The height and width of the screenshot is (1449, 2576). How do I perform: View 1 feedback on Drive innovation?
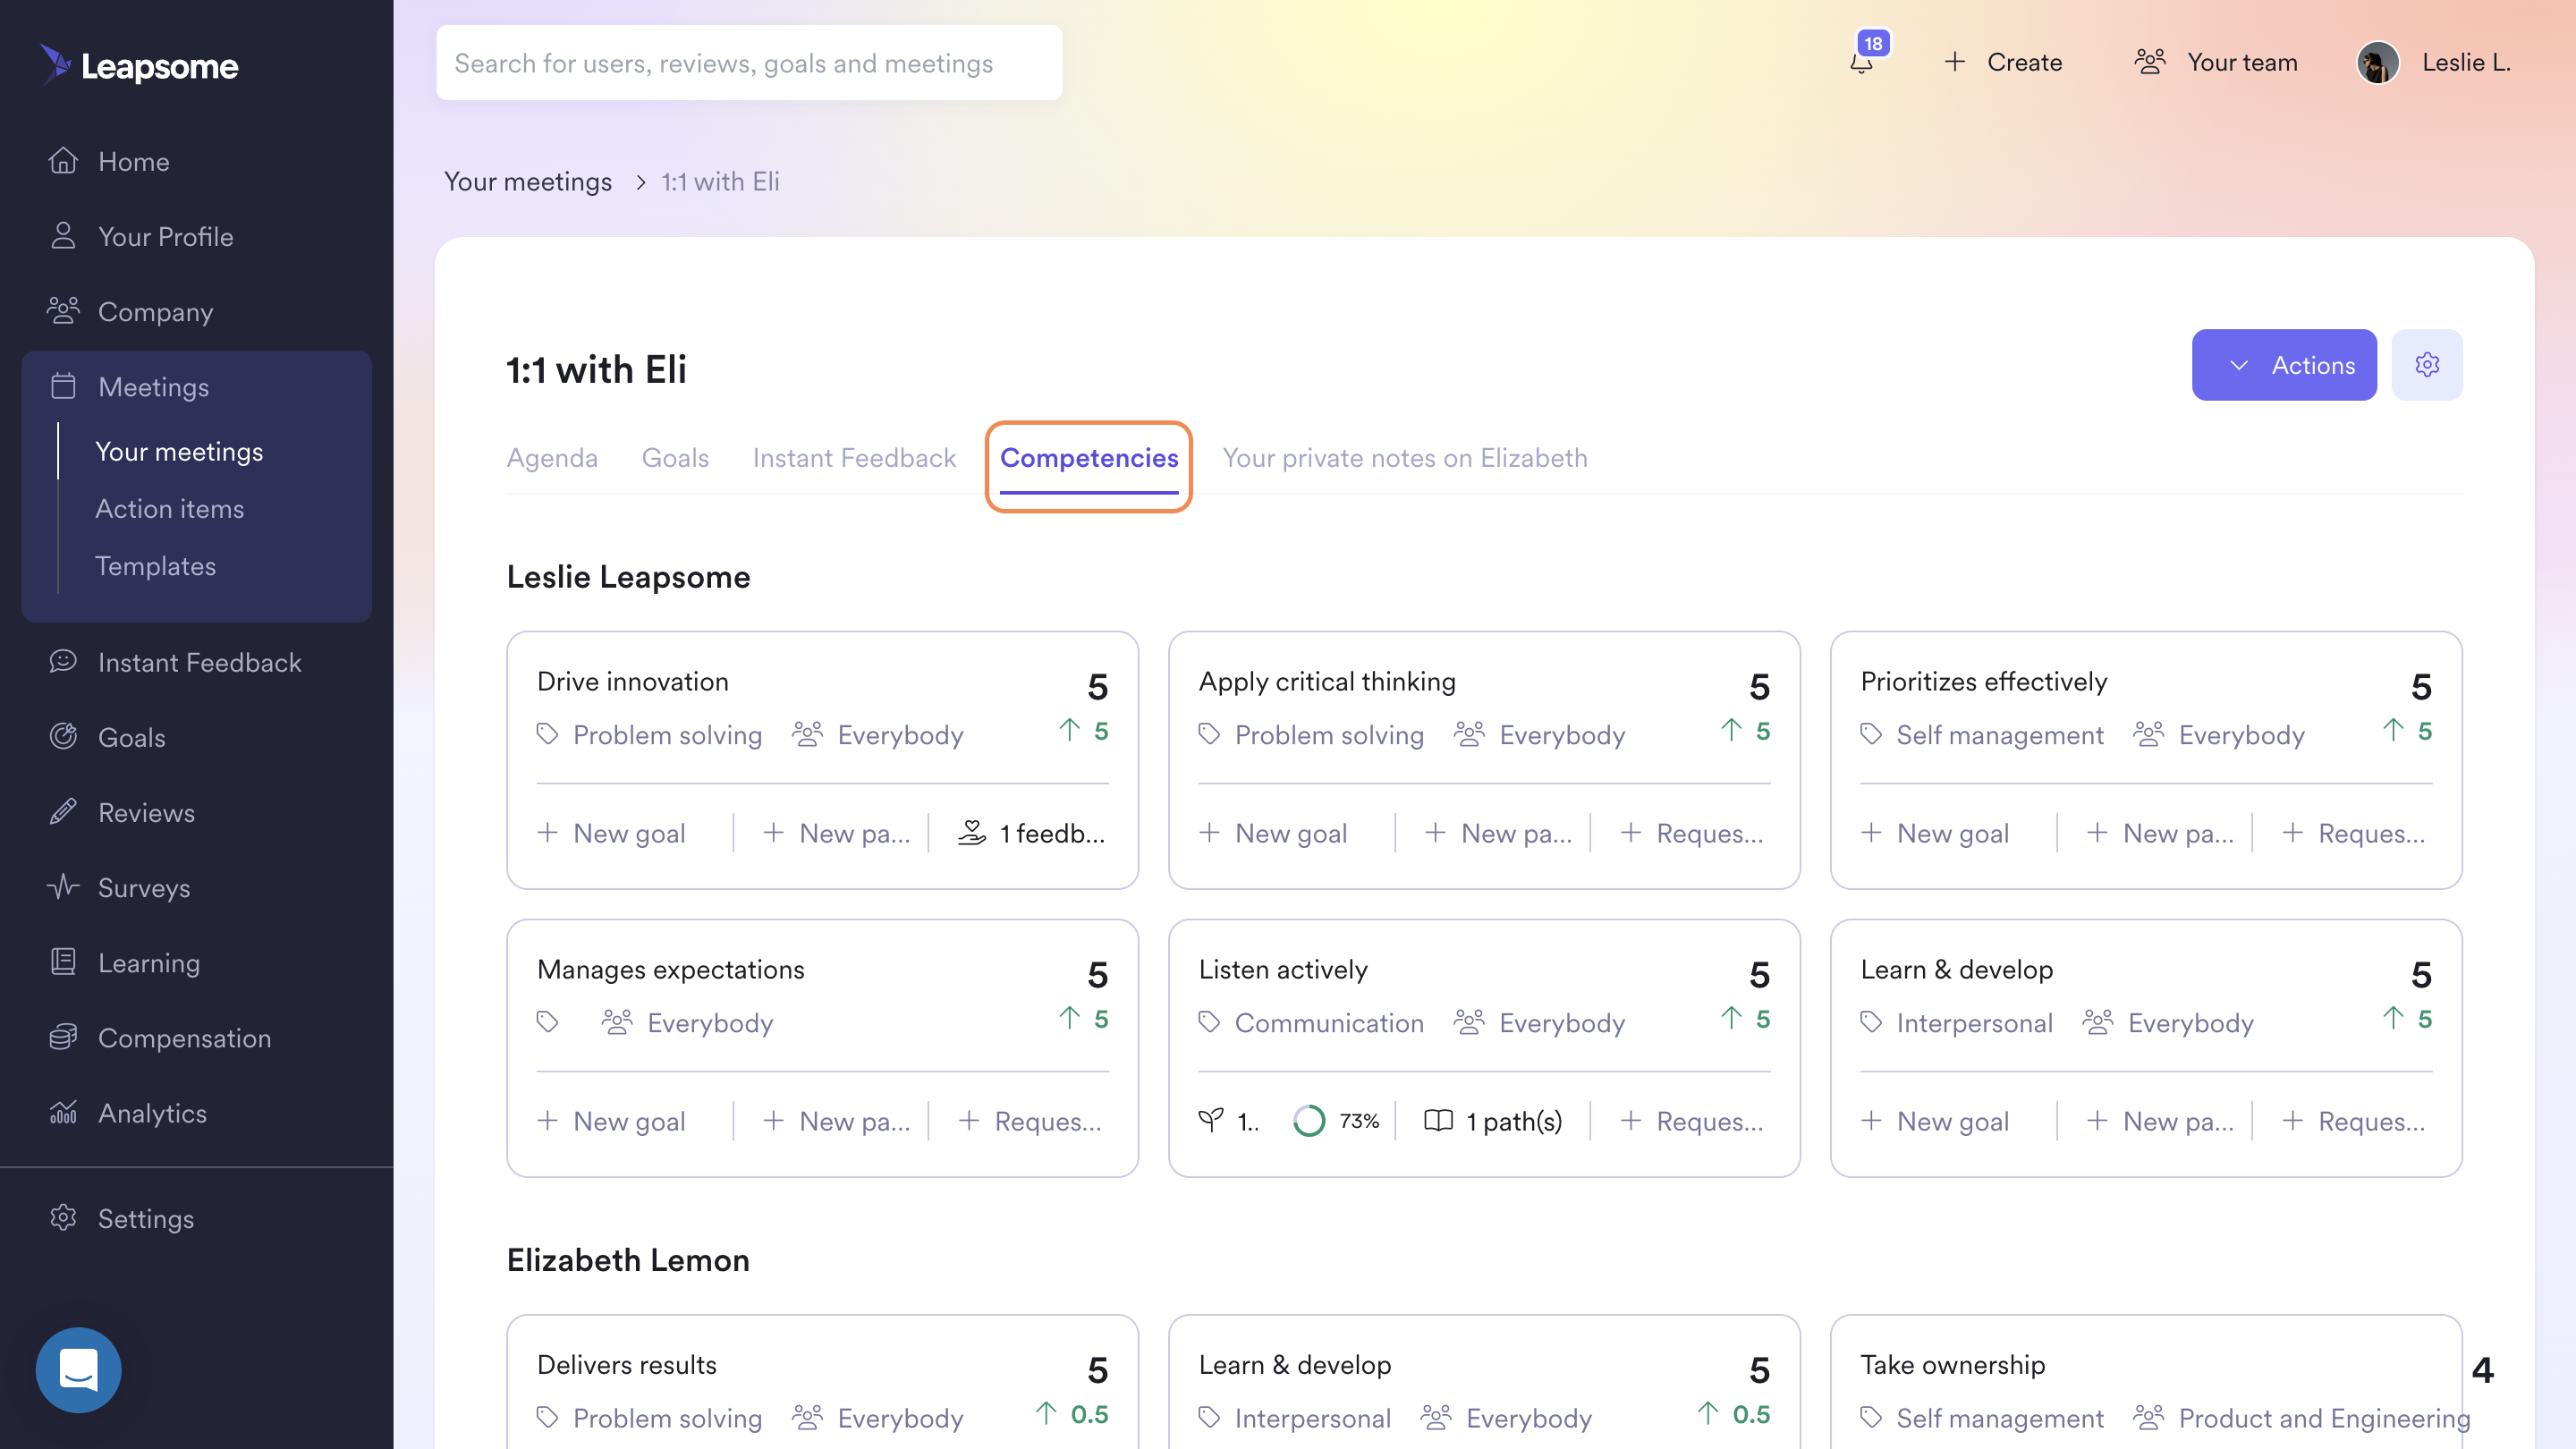1032,833
